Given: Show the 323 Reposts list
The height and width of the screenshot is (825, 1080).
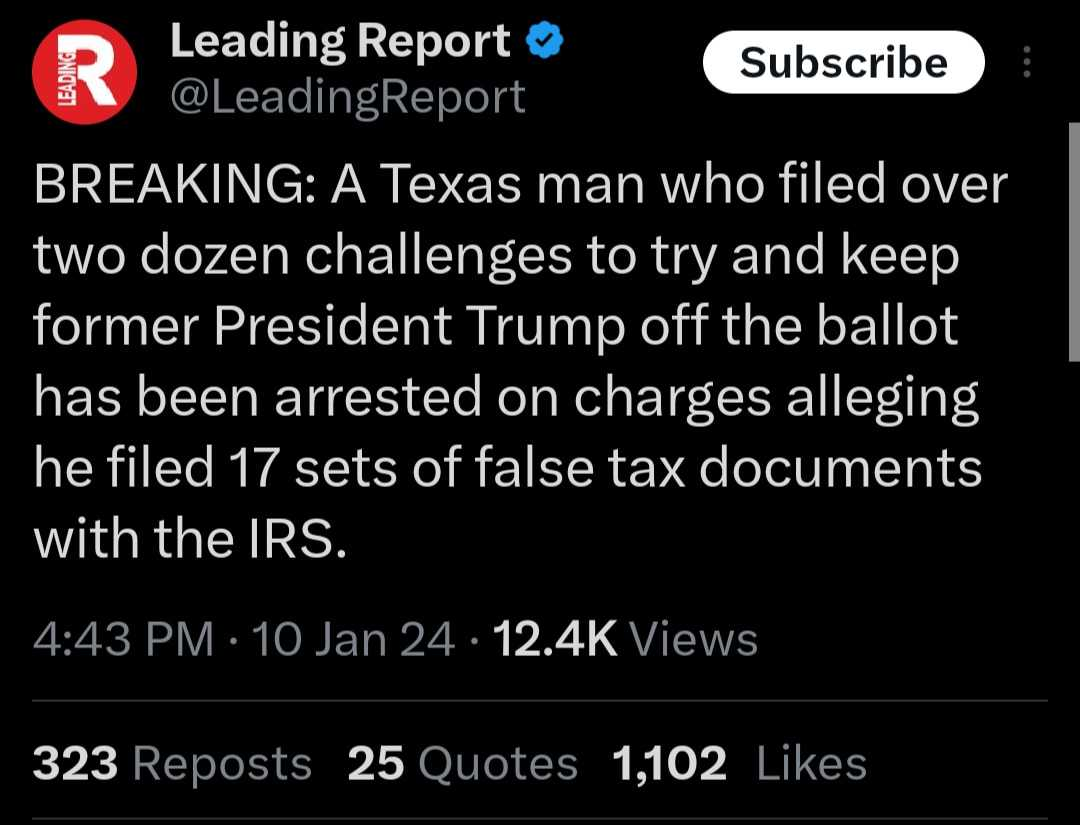Looking at the screenshot, I should coord(172,764).
